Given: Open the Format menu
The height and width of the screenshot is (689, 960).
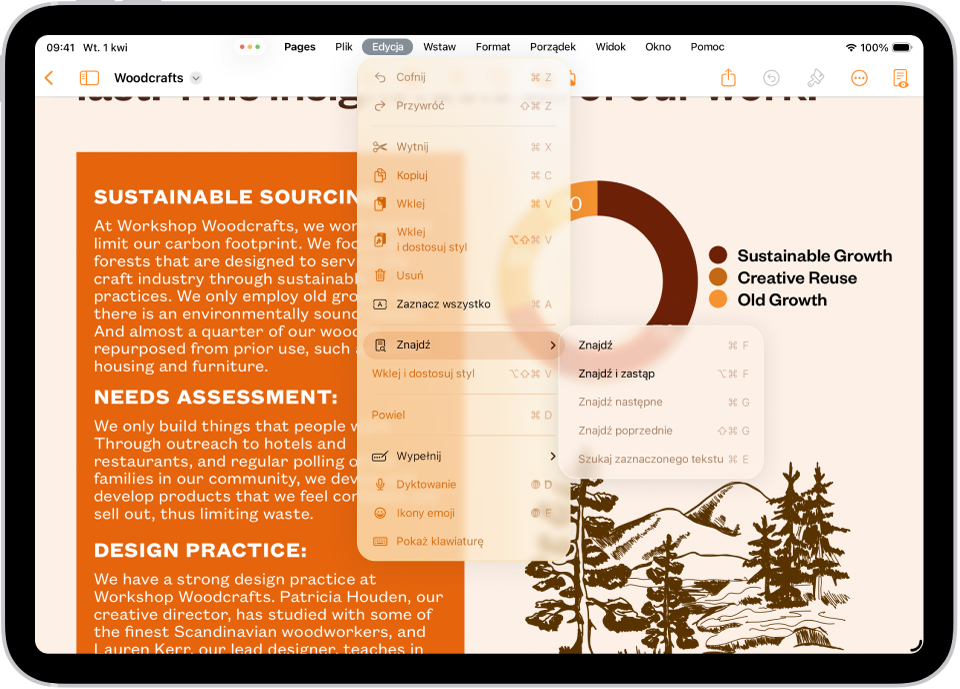Looking at the screenshot, I should [492, 46].
